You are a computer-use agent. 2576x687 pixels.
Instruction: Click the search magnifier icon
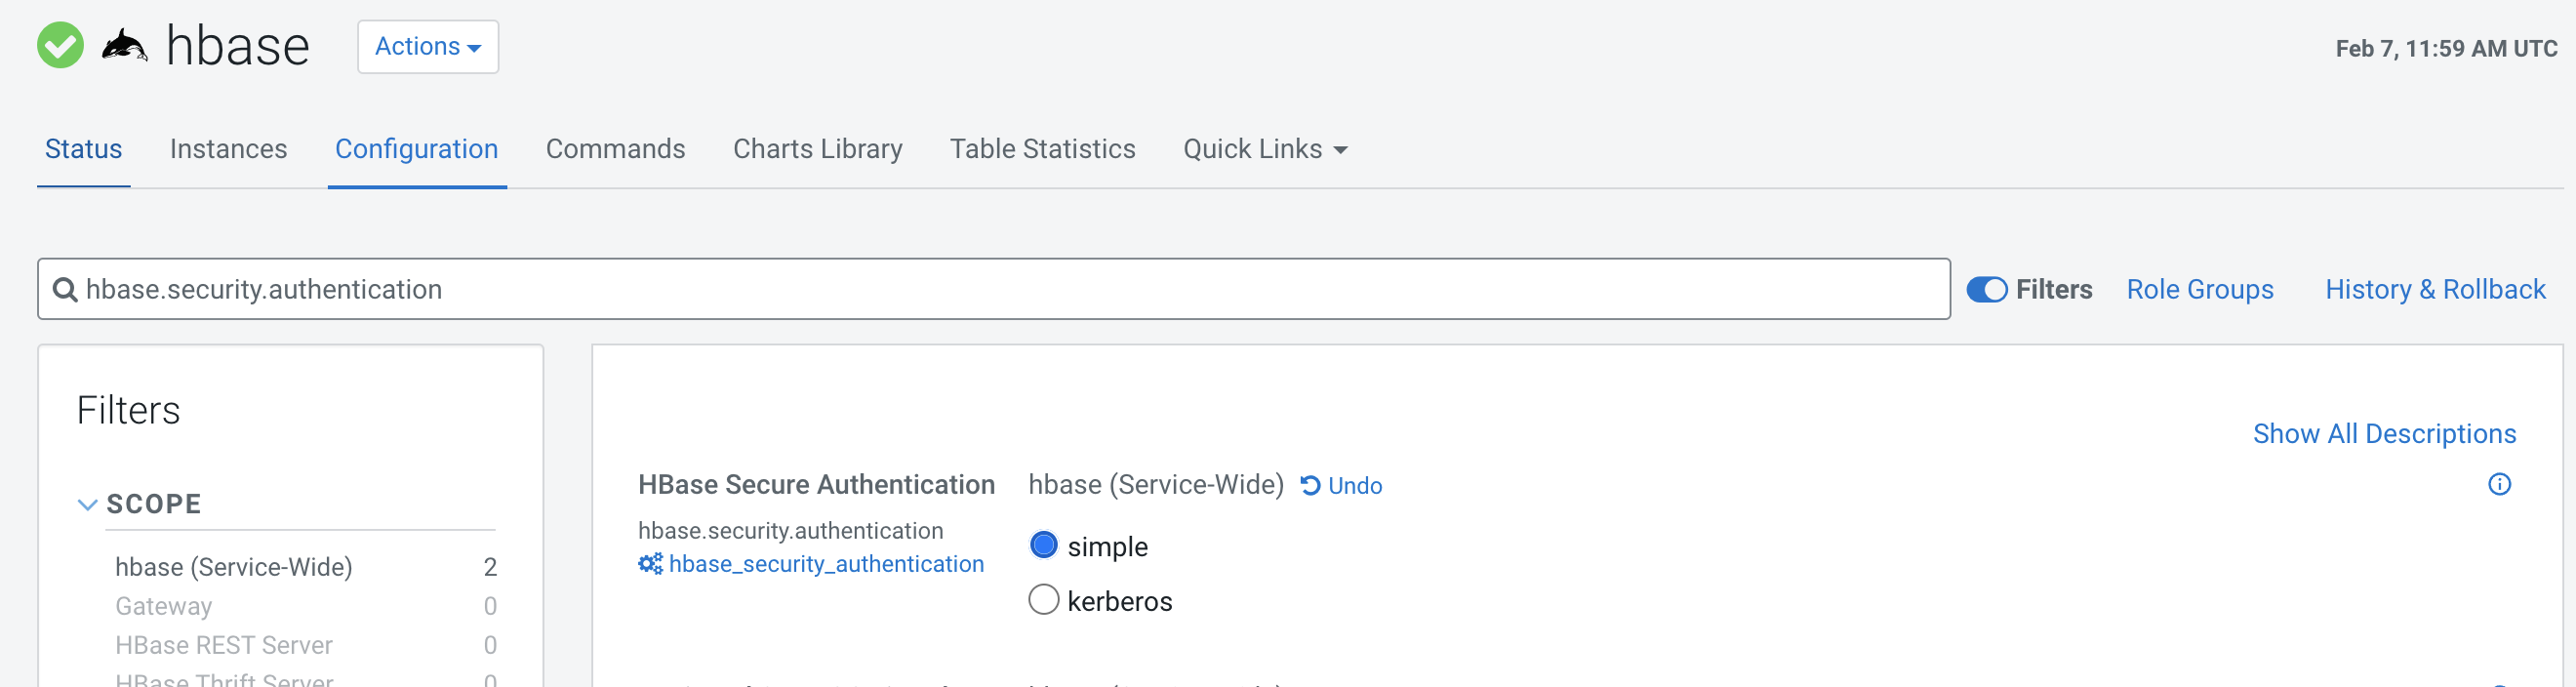point(65,290)
